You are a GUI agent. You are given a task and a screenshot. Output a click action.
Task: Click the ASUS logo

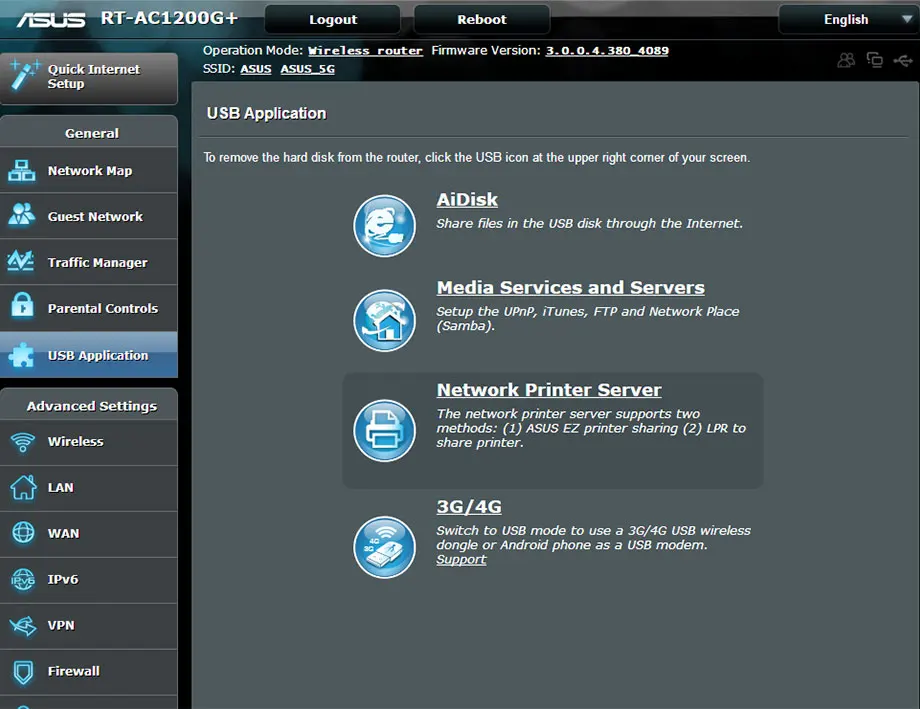click(51, 20)
